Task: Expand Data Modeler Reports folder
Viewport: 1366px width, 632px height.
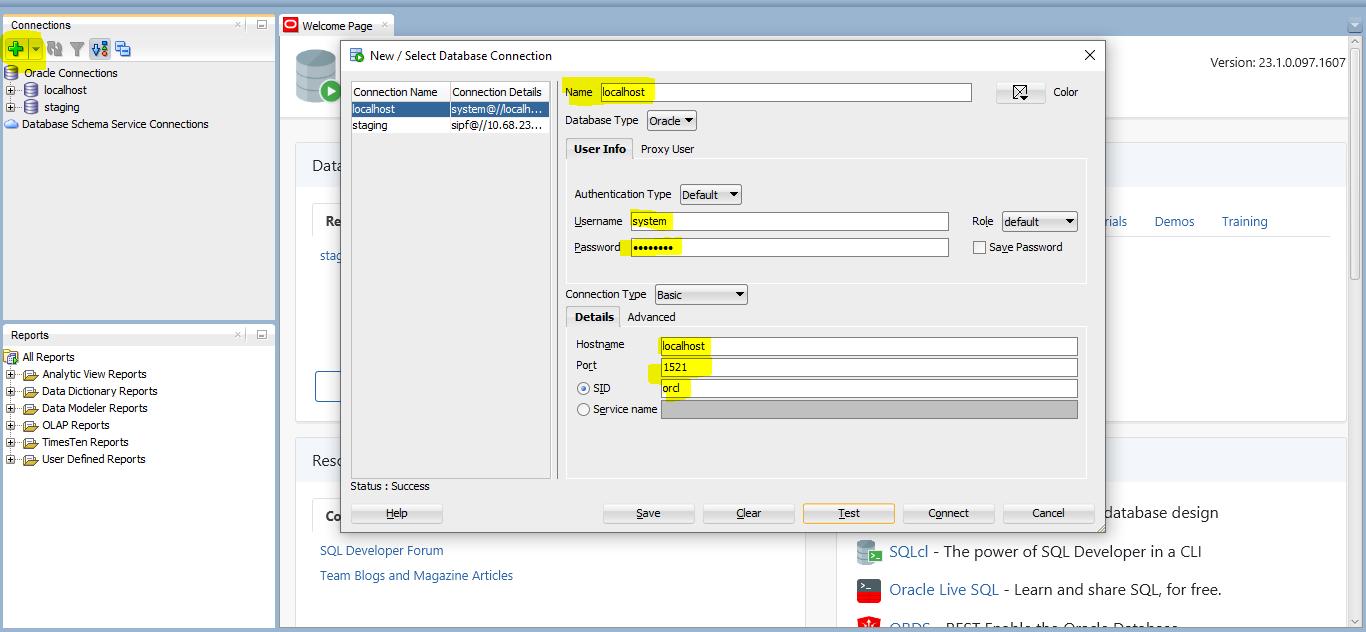Action: coord(11,408)
